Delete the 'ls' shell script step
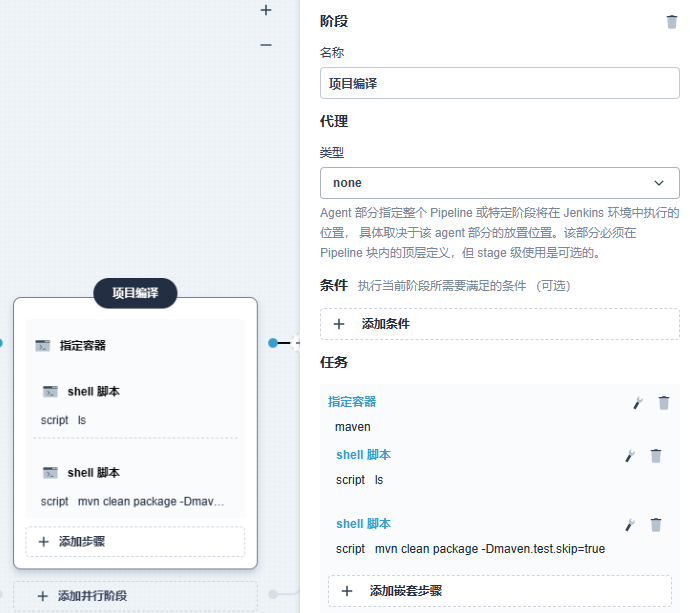Viewport: 690px width, 613px height. (x=656, y=456)
